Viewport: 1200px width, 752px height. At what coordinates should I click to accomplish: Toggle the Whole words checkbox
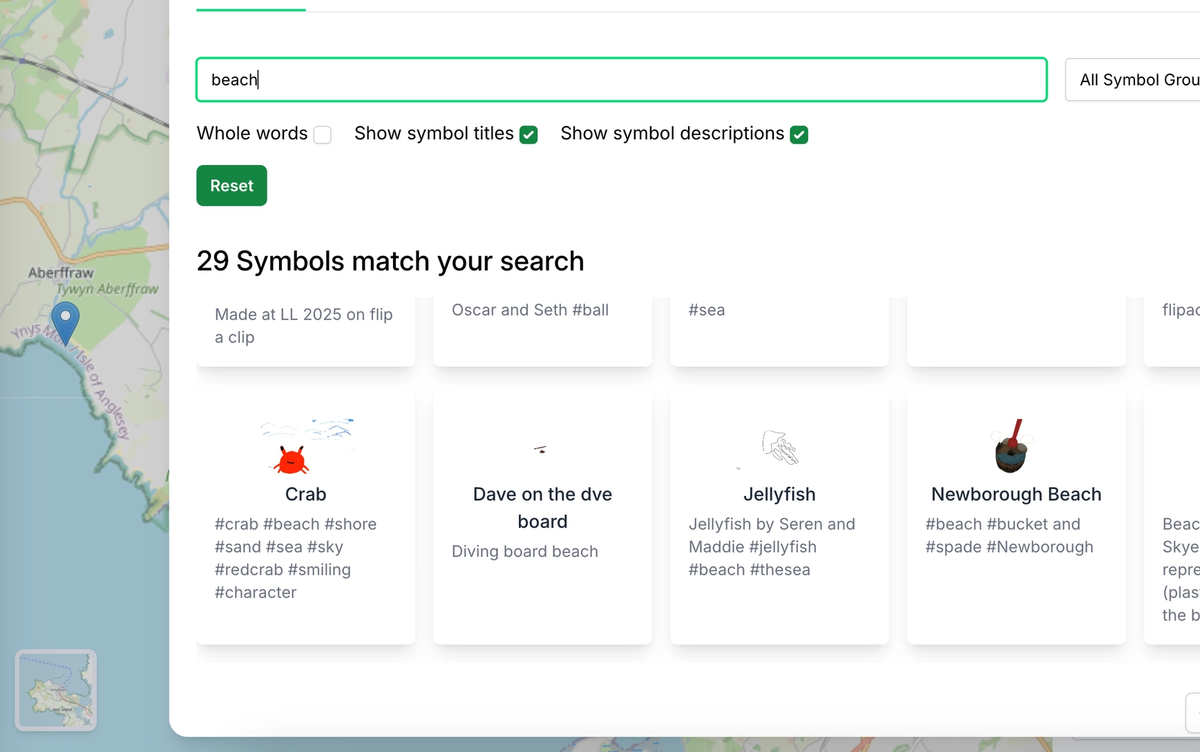pos(322,135)
